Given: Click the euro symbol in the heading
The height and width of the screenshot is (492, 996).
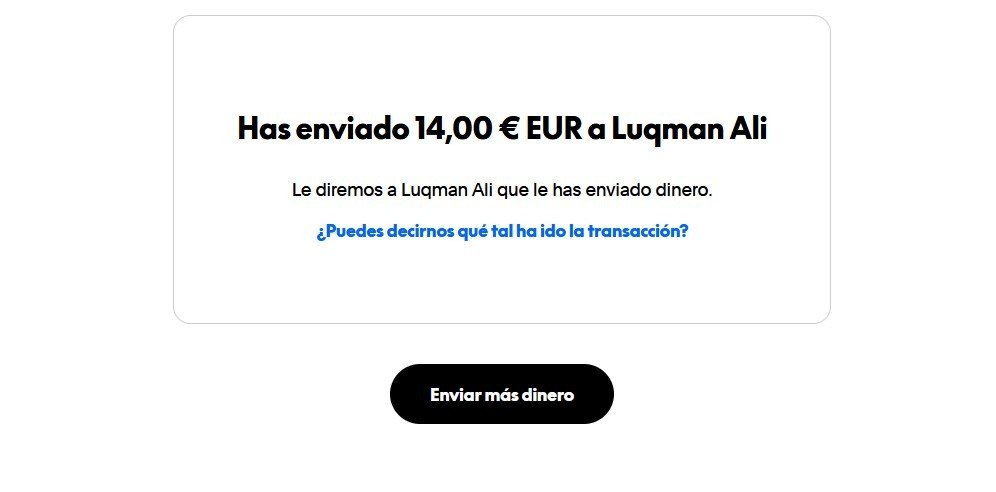Looking at the screenshot, I should pyautogui.click(x=509, y=130).
